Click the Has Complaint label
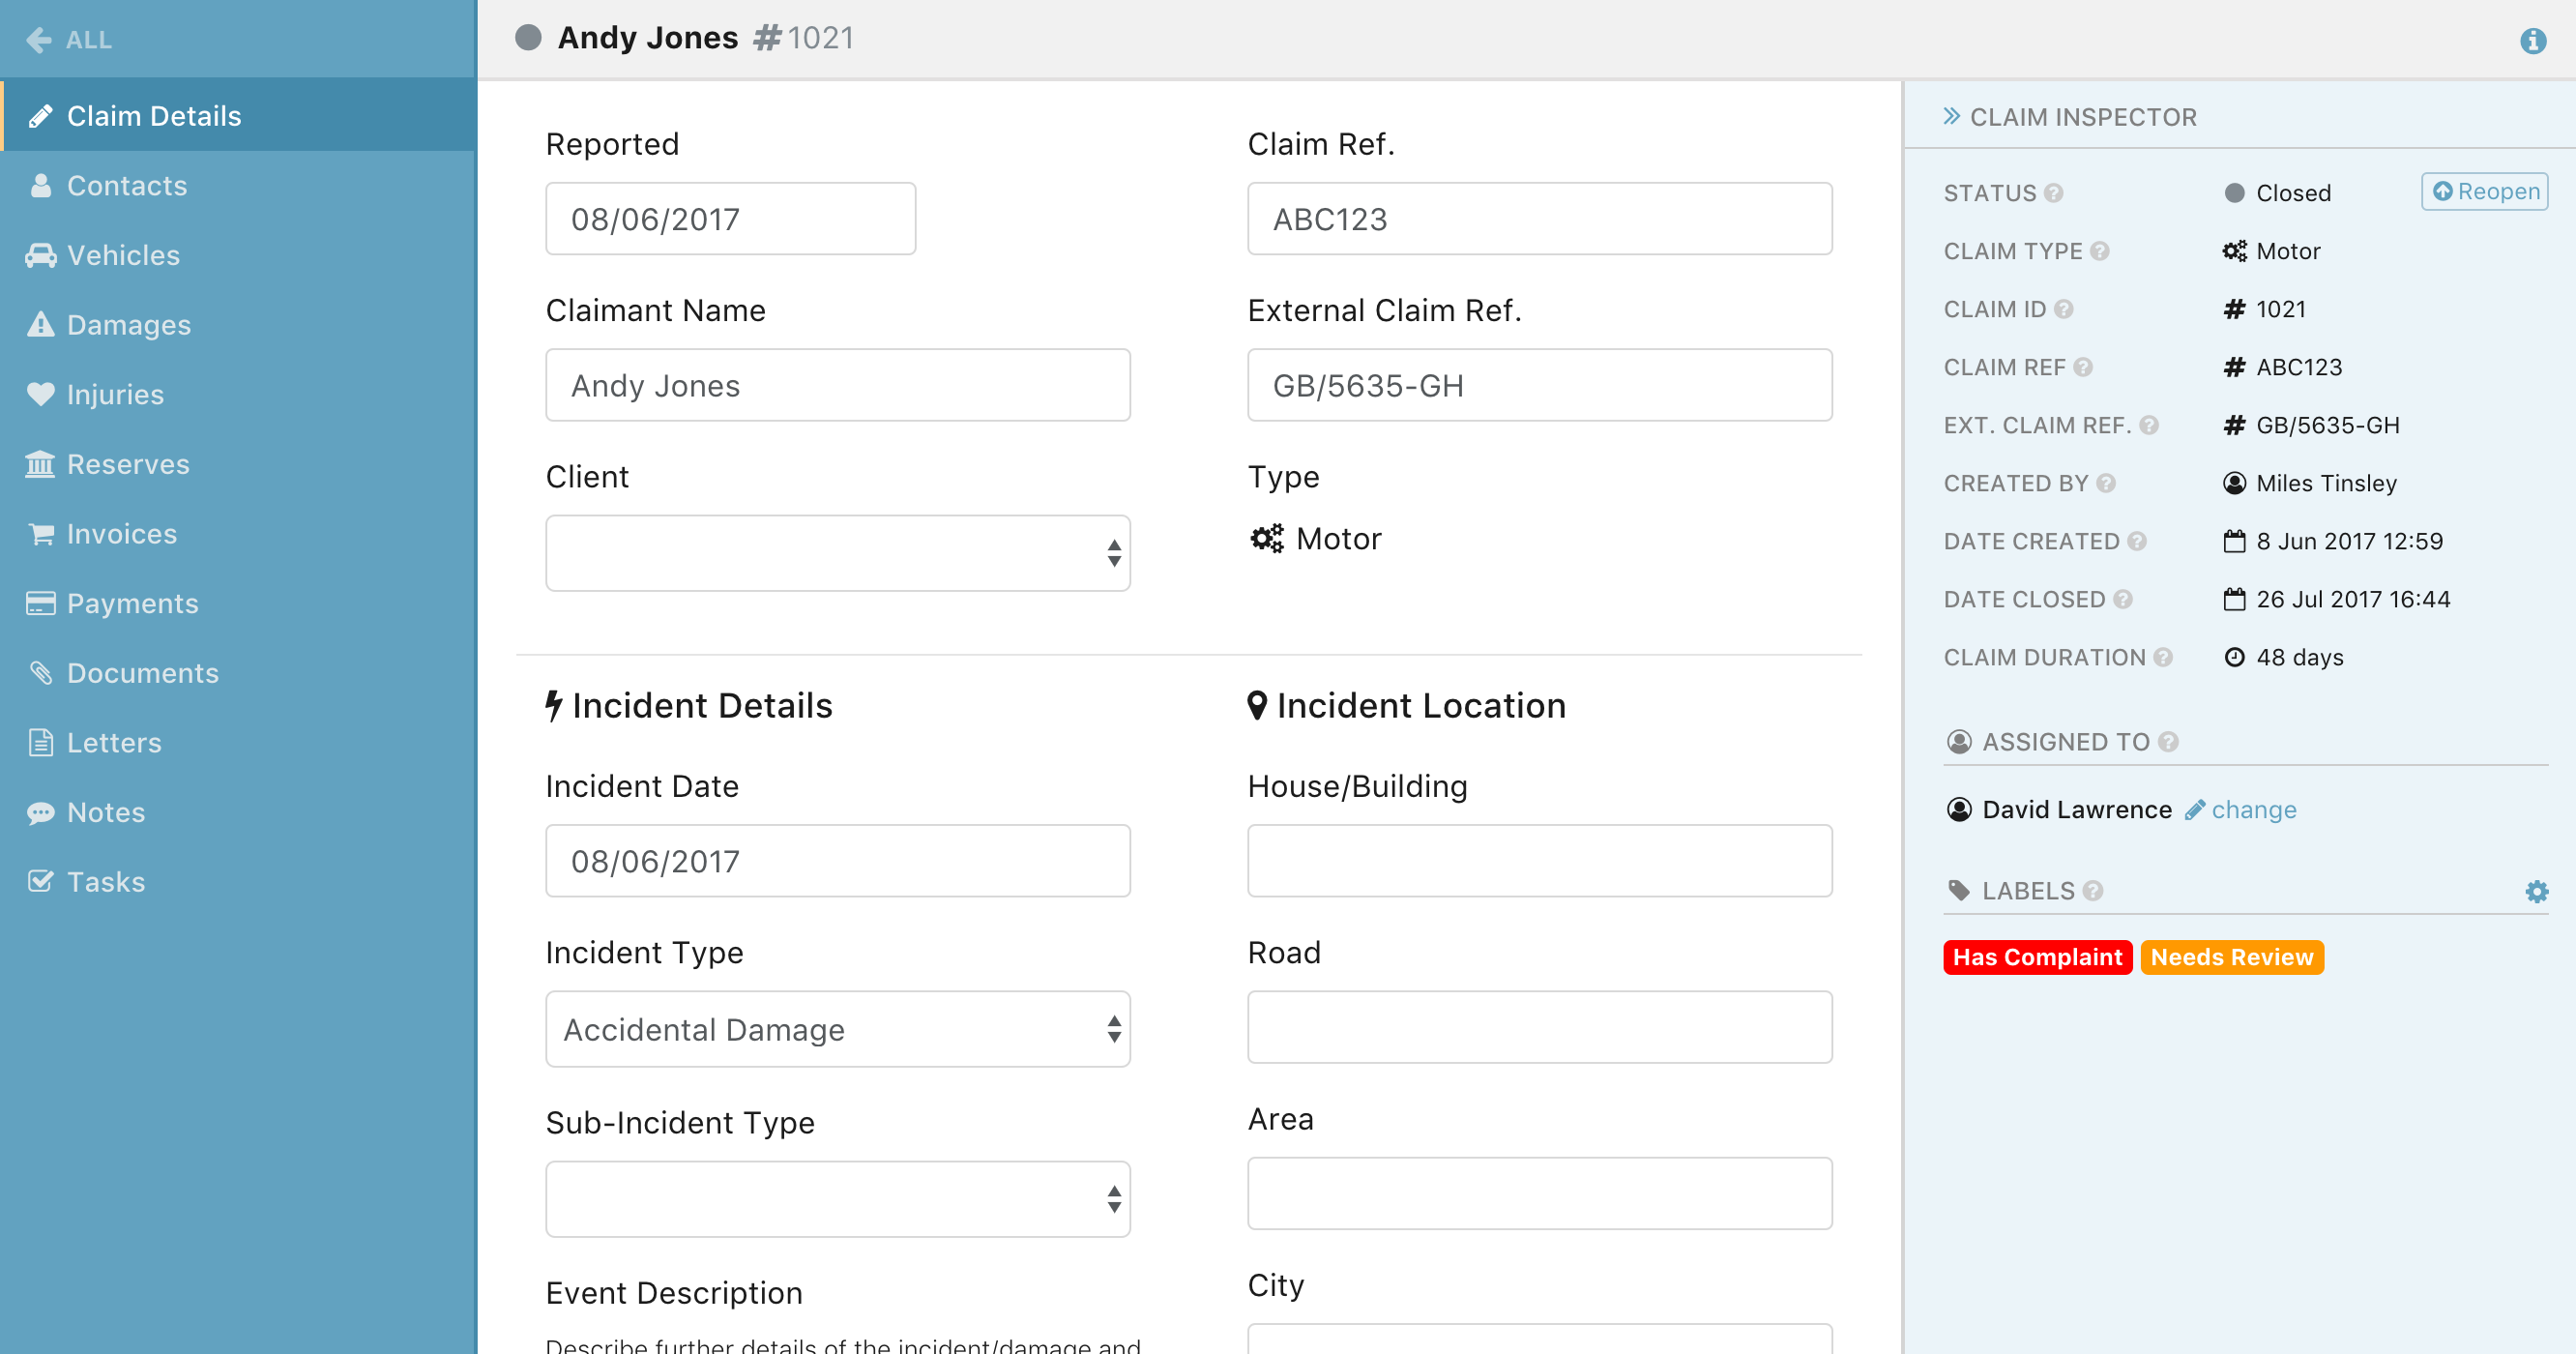2576x1354 pixels. coord(2036,957)
